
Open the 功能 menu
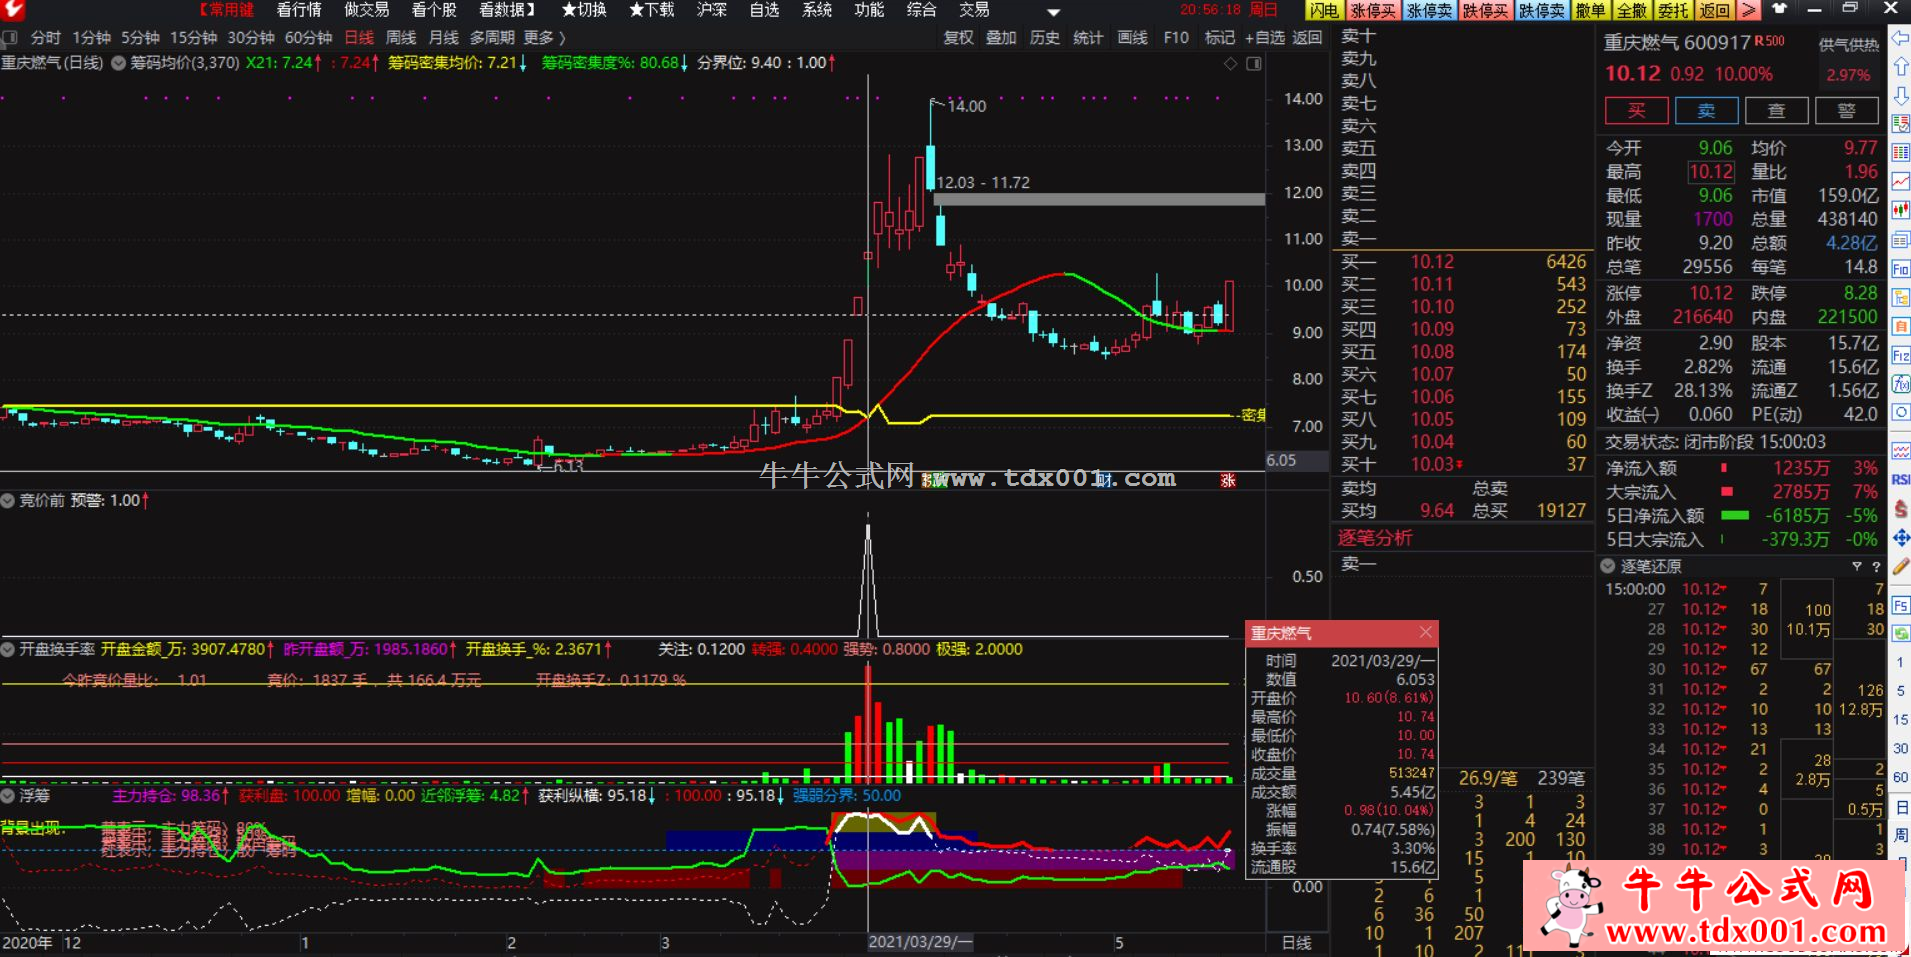tap(869, 10)
